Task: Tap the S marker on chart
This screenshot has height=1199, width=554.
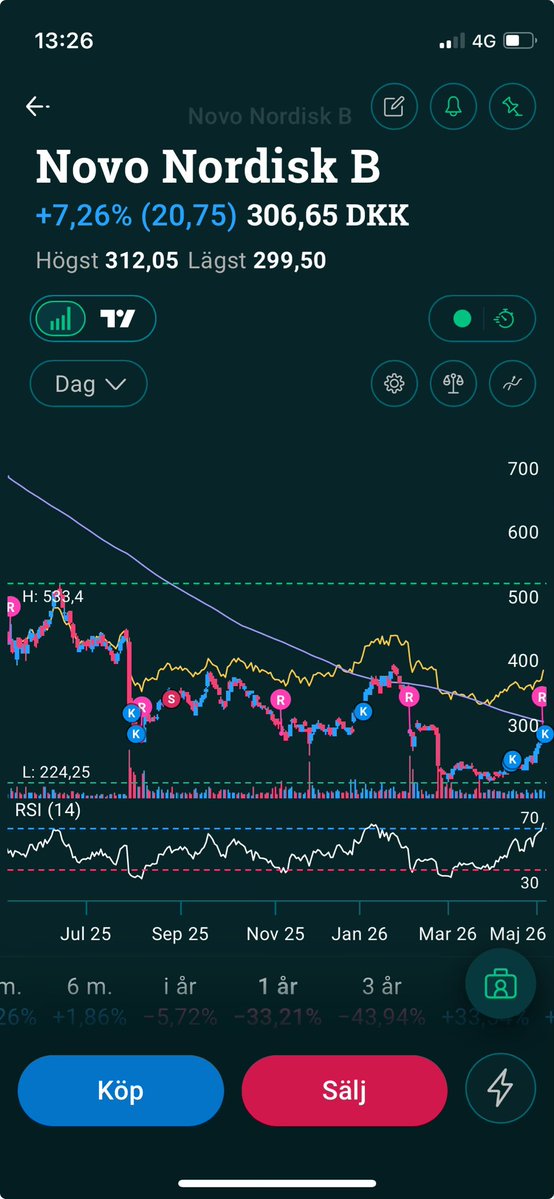Action: pos(171,698)
